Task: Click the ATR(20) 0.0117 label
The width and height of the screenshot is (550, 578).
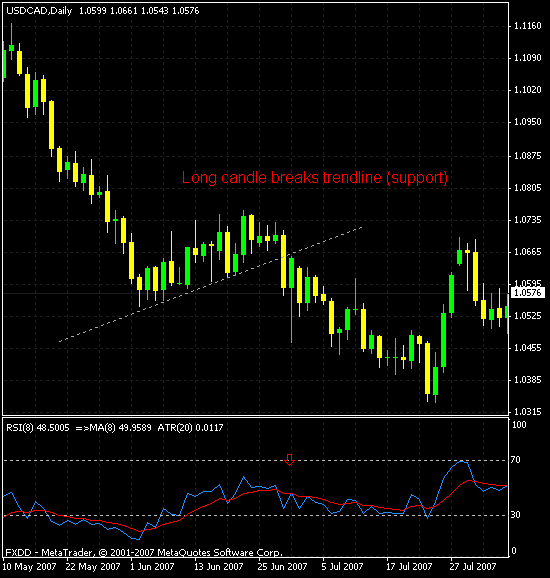Action: [x=190, y=428]
